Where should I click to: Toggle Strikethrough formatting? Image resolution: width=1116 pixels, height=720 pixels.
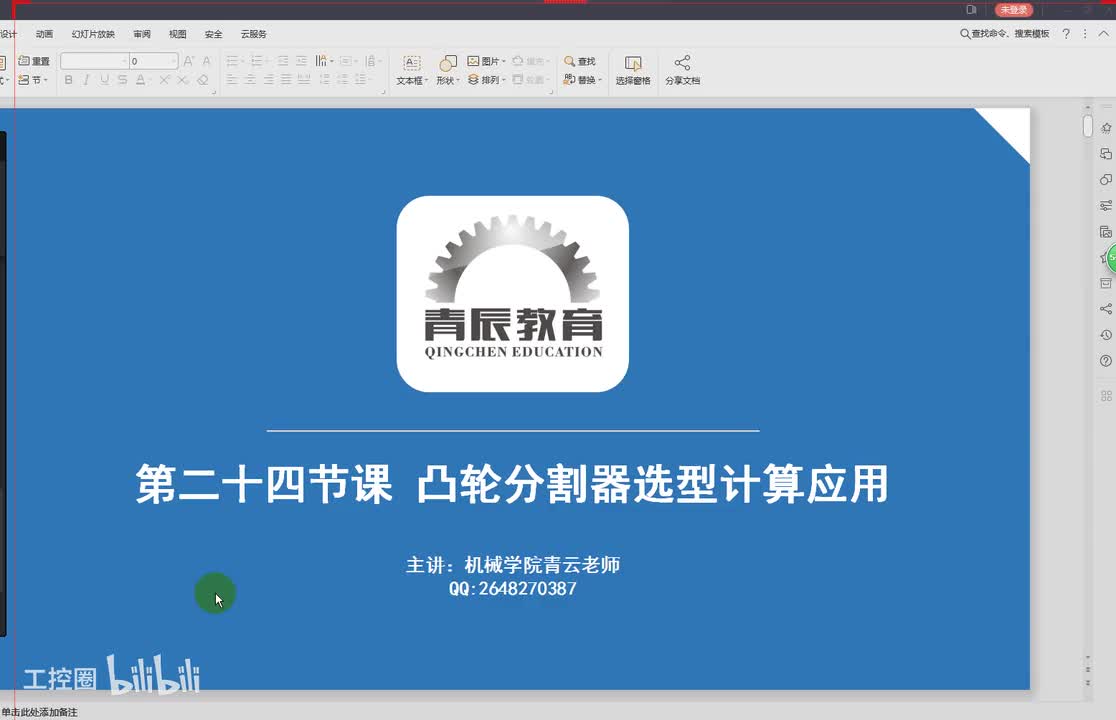coord(122,80)
